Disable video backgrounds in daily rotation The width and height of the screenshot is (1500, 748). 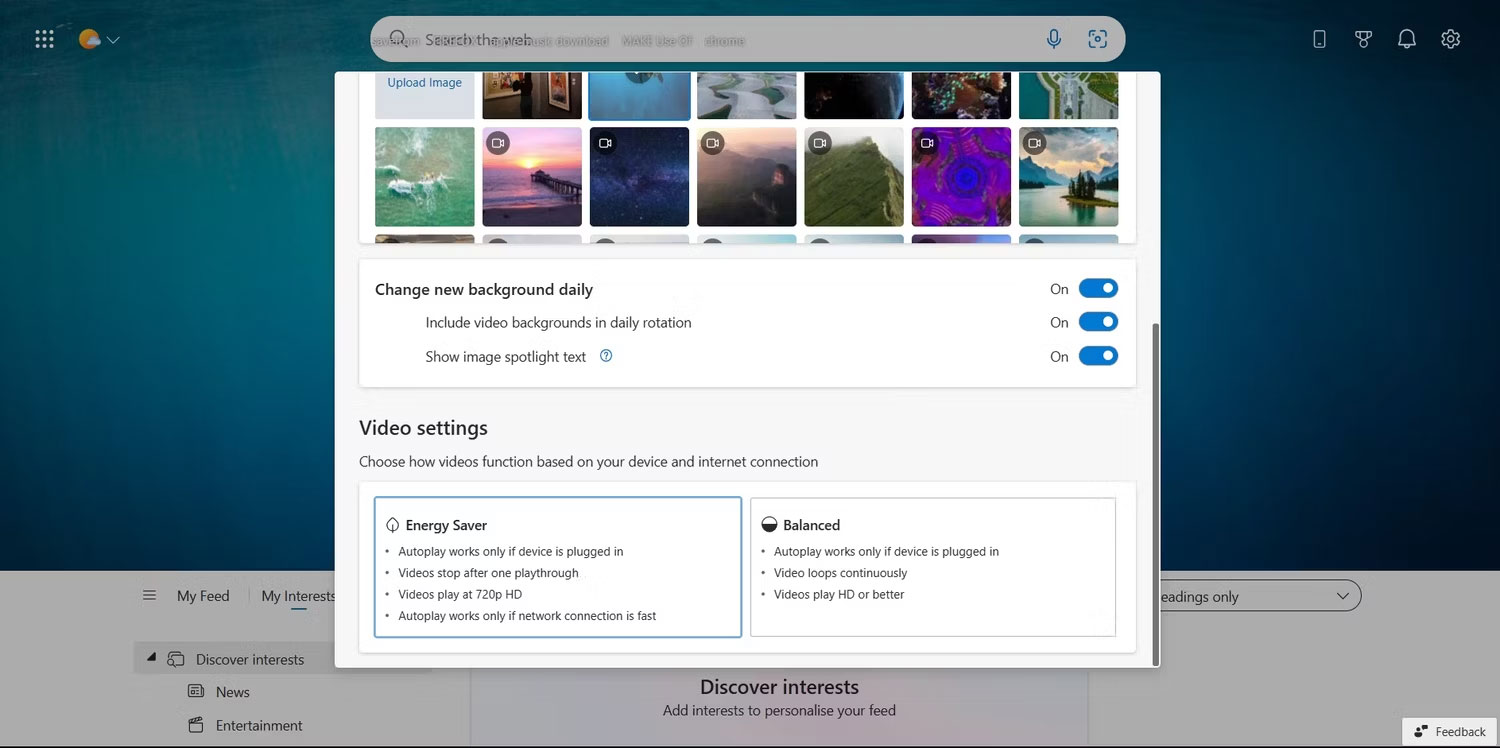pos(1098,322)
